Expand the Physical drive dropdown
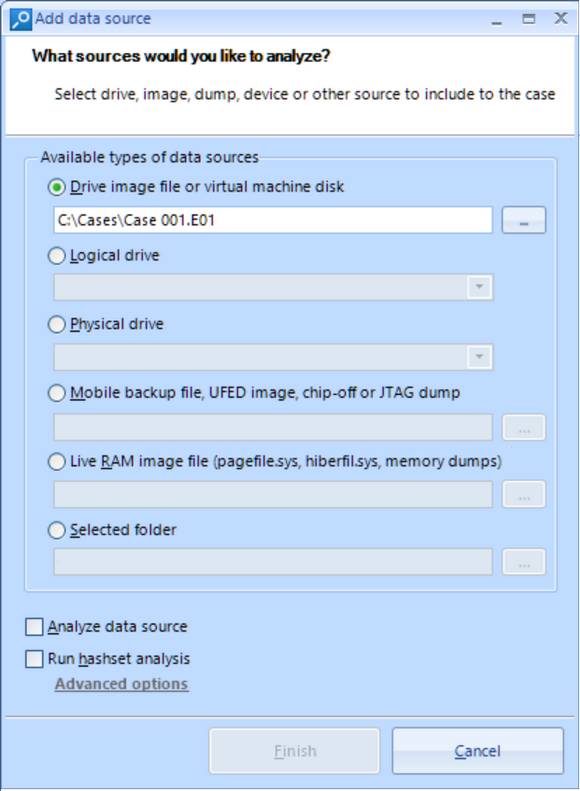Image resolution: width=580 pixels, height=791 pixels. 479,357
